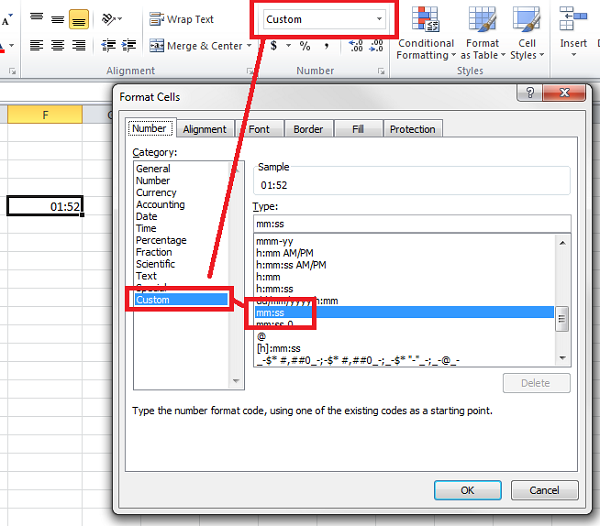Image resolution: width=600 pixels, height=526 pixels.
Task: Choose h:mm AM/PM format type
Action: click(x=404, y=253)
